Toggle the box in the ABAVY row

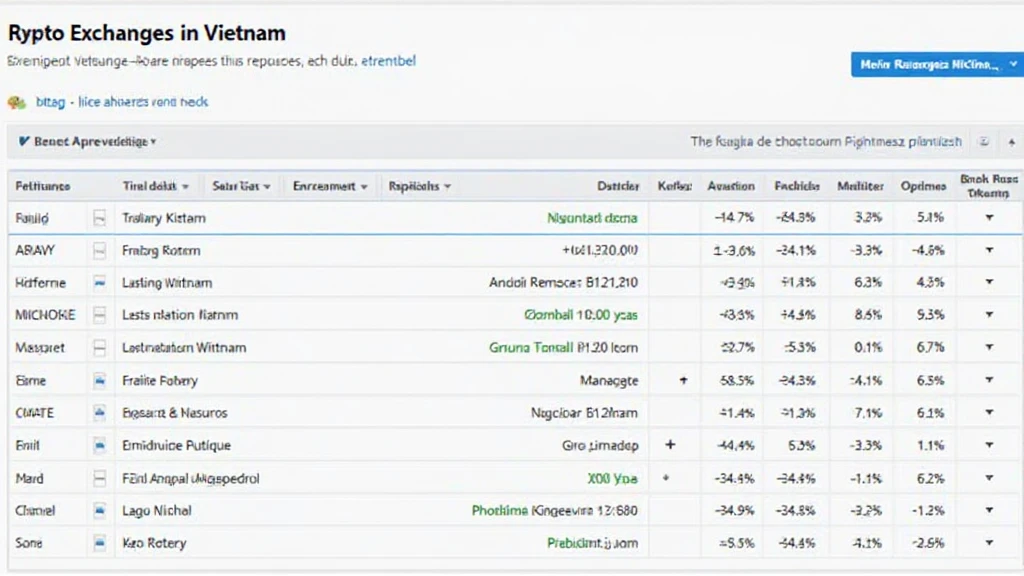click(x=99, y=251)
